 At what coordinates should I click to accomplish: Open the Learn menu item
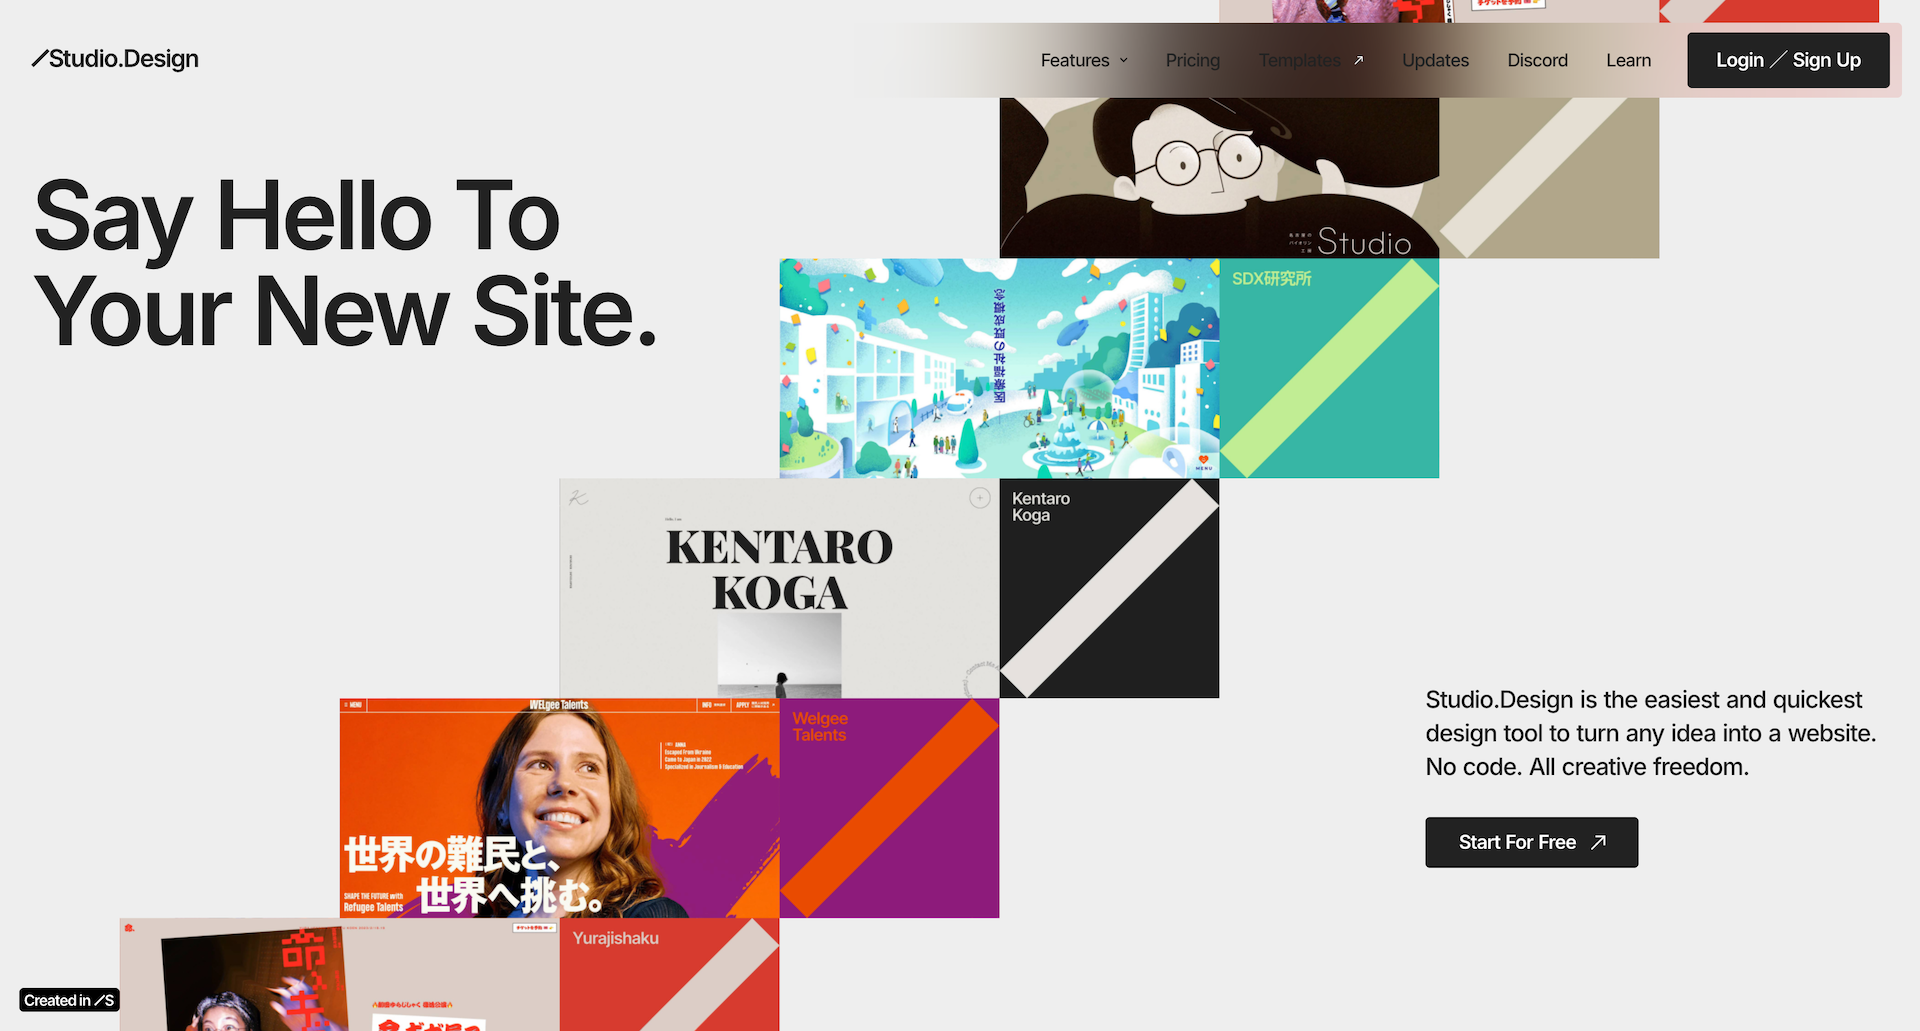pyautogui.click(x=1628, y=60)
